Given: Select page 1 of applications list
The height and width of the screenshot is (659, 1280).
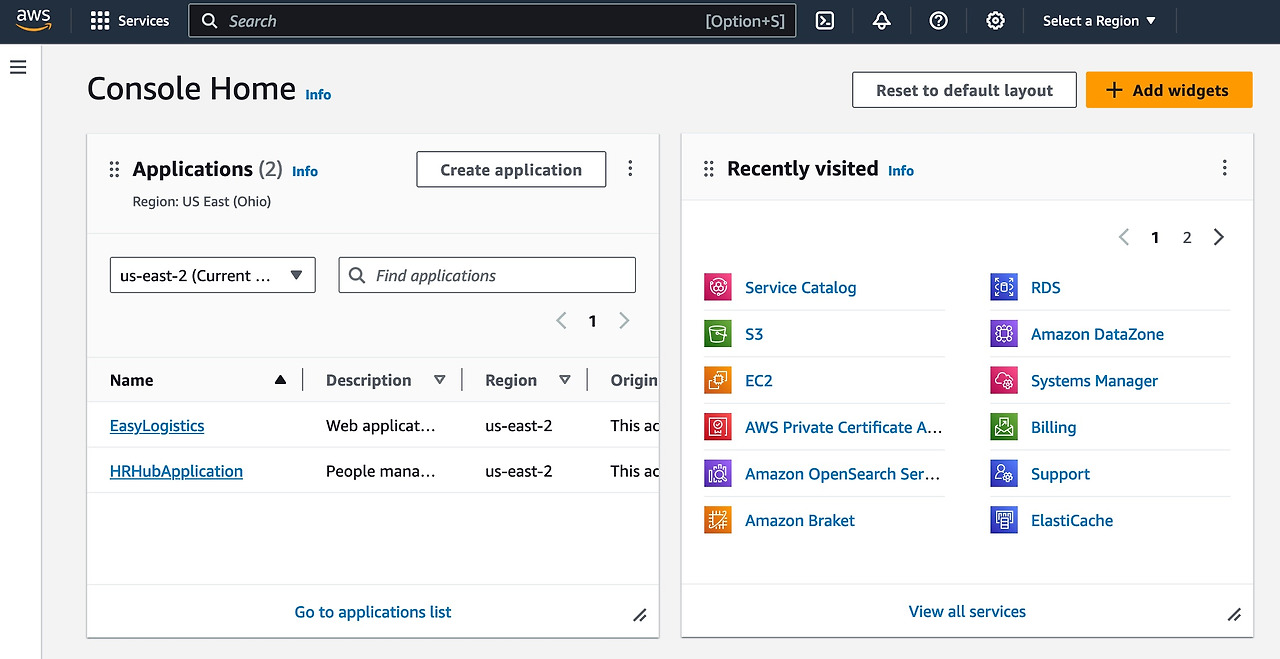Looking at the screenshot, I should [x=592, y=321].
